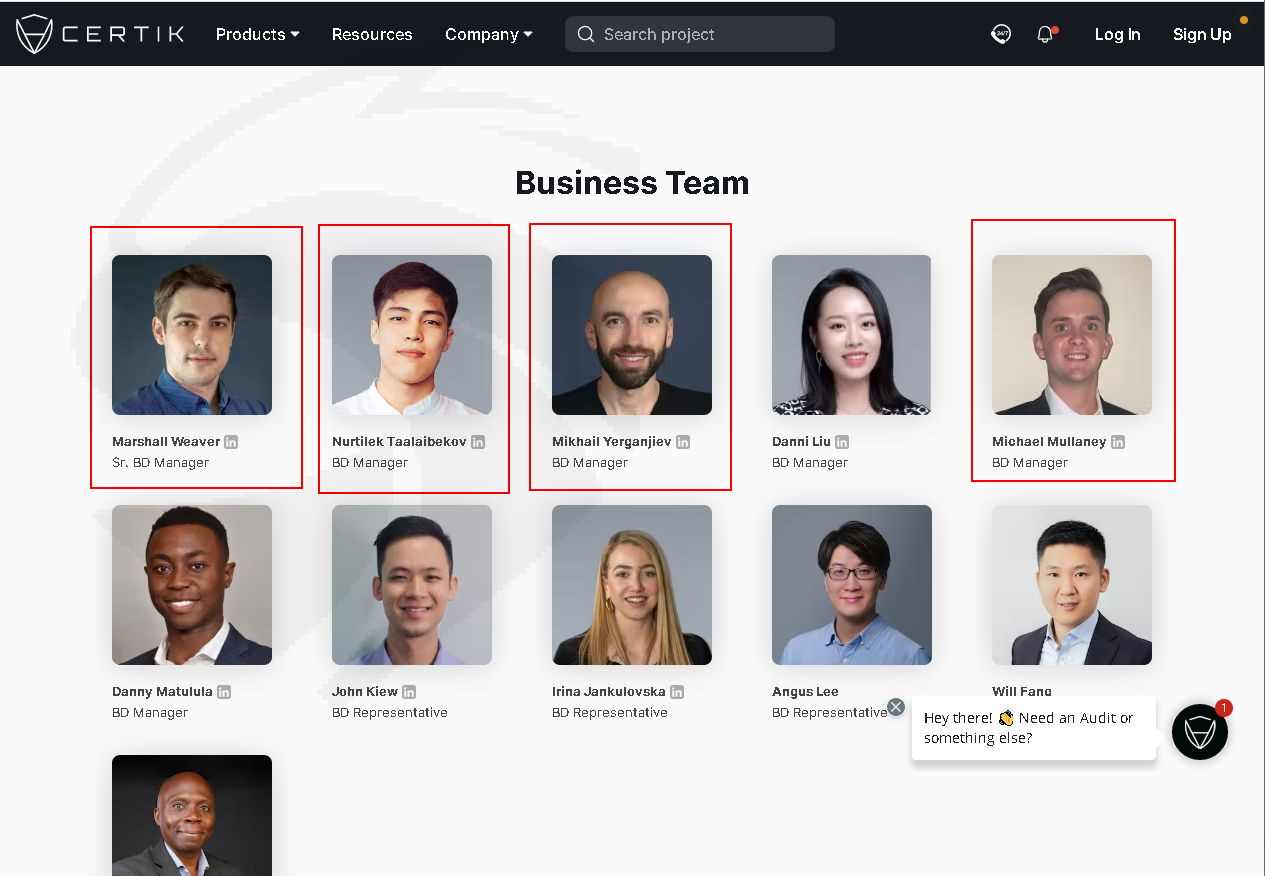Click the name Danny Matulula

click(x=162, y=691)
